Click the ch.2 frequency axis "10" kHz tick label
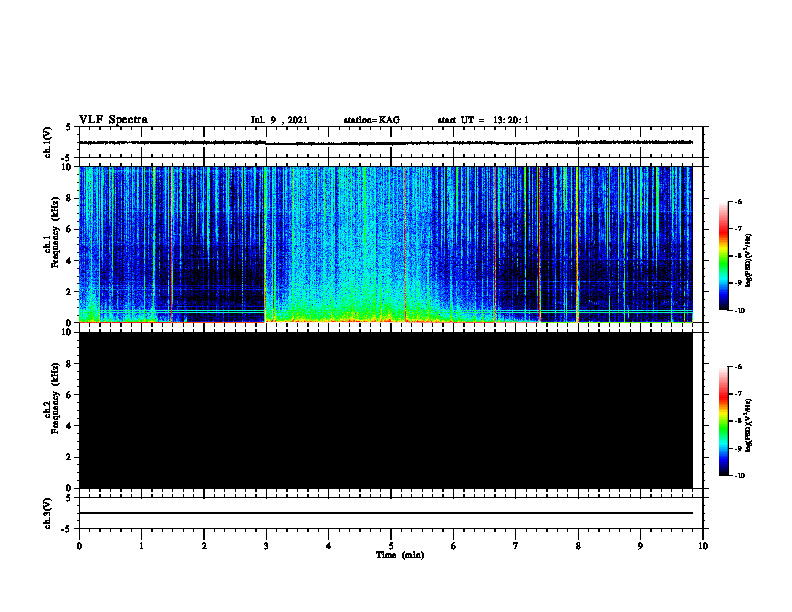Screen dimensions: 792x612 [67, 332]
